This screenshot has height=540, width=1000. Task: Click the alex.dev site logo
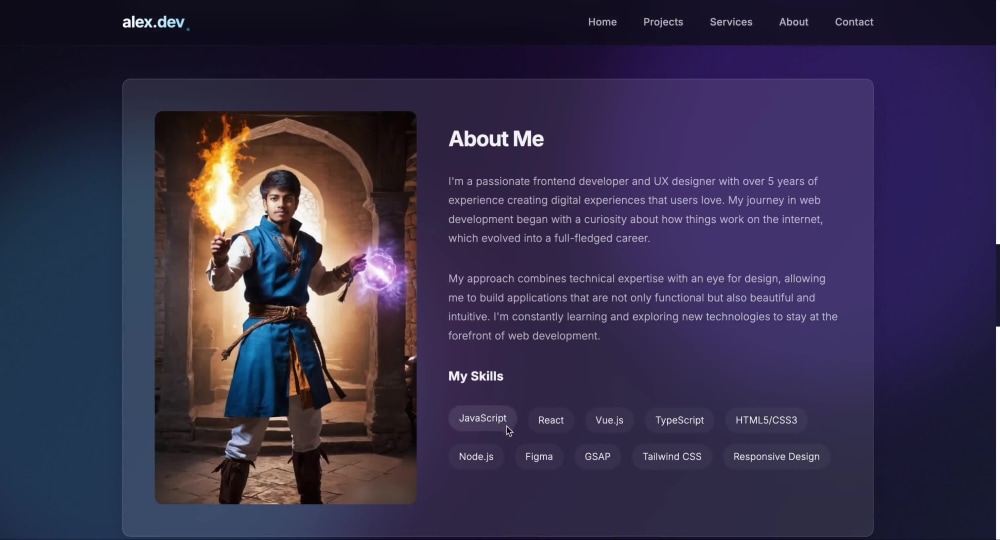click(x=156, y=22)
